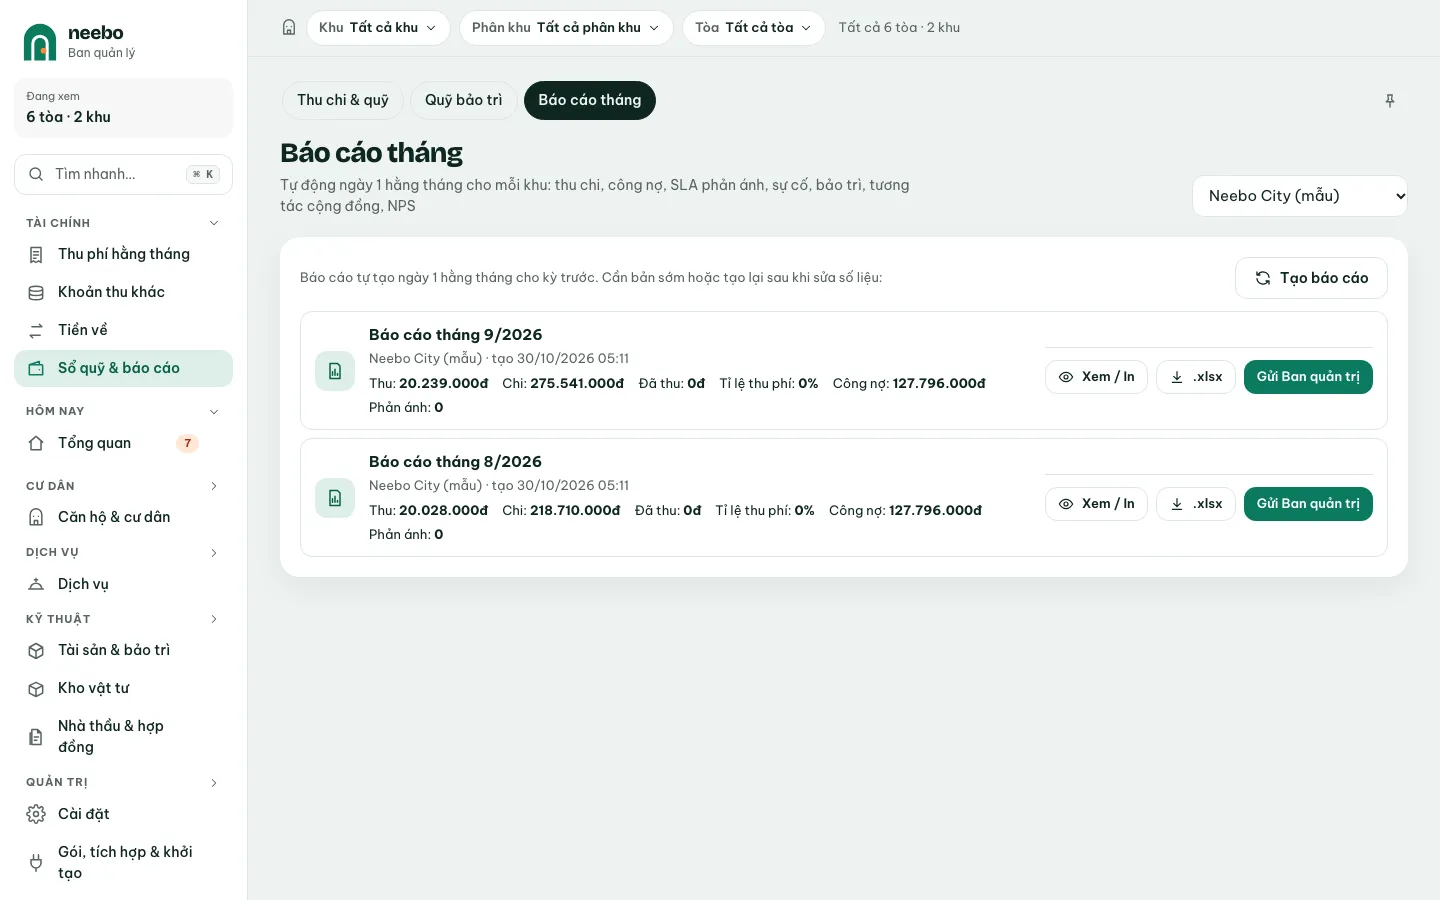Click the report file icon for tháng 9/2026
Screen dimensions: 1440x900
(x=335, y=371)
